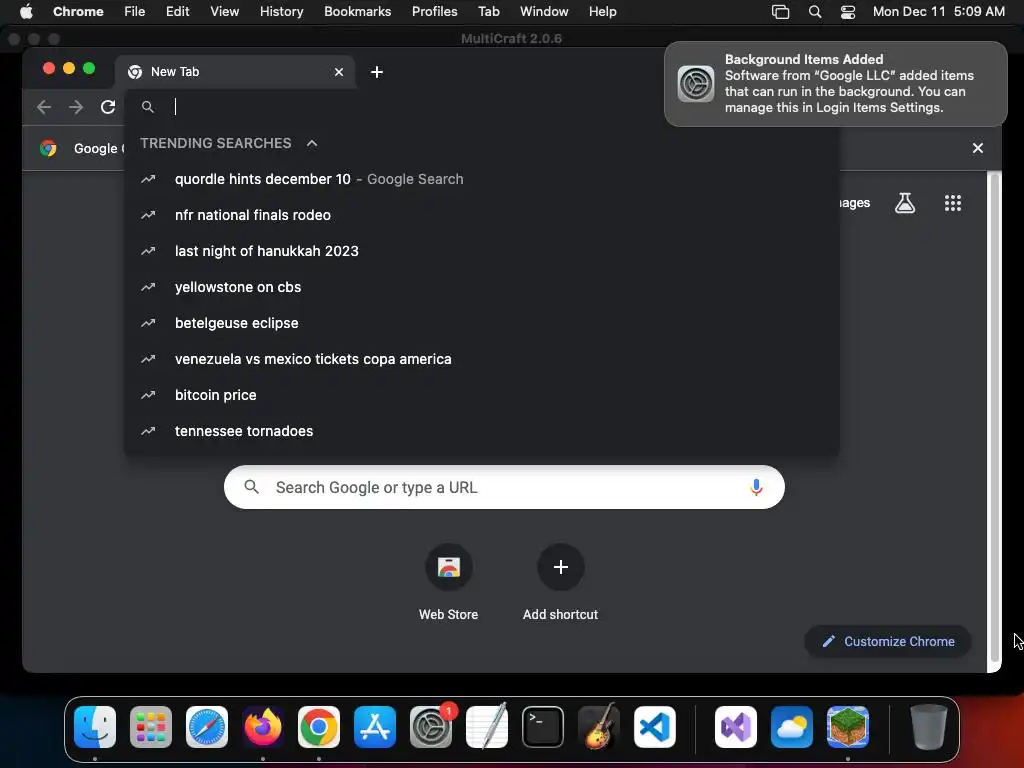Select venezuela vs mexico tickets suggestion
Screen dimensions: 1024x768
[x=482, y=359]
